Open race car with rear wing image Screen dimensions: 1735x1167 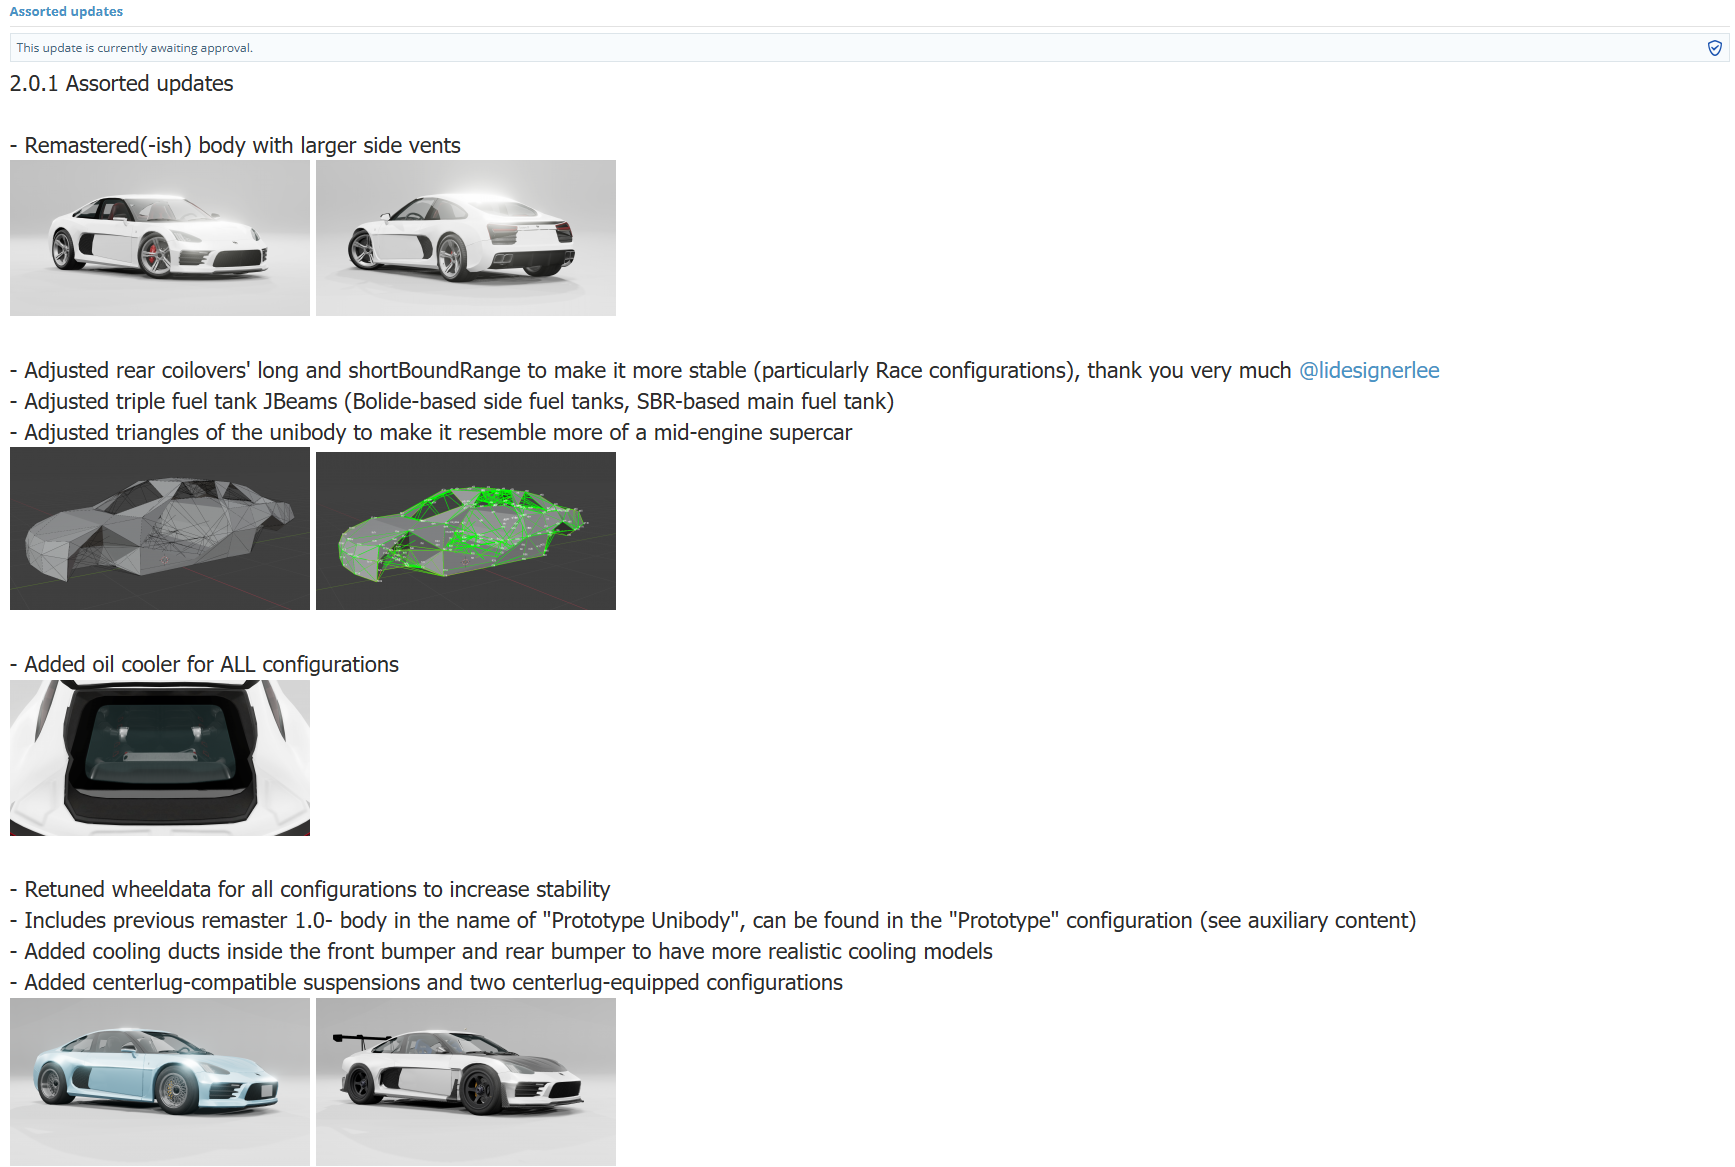tap(466, 1082)
